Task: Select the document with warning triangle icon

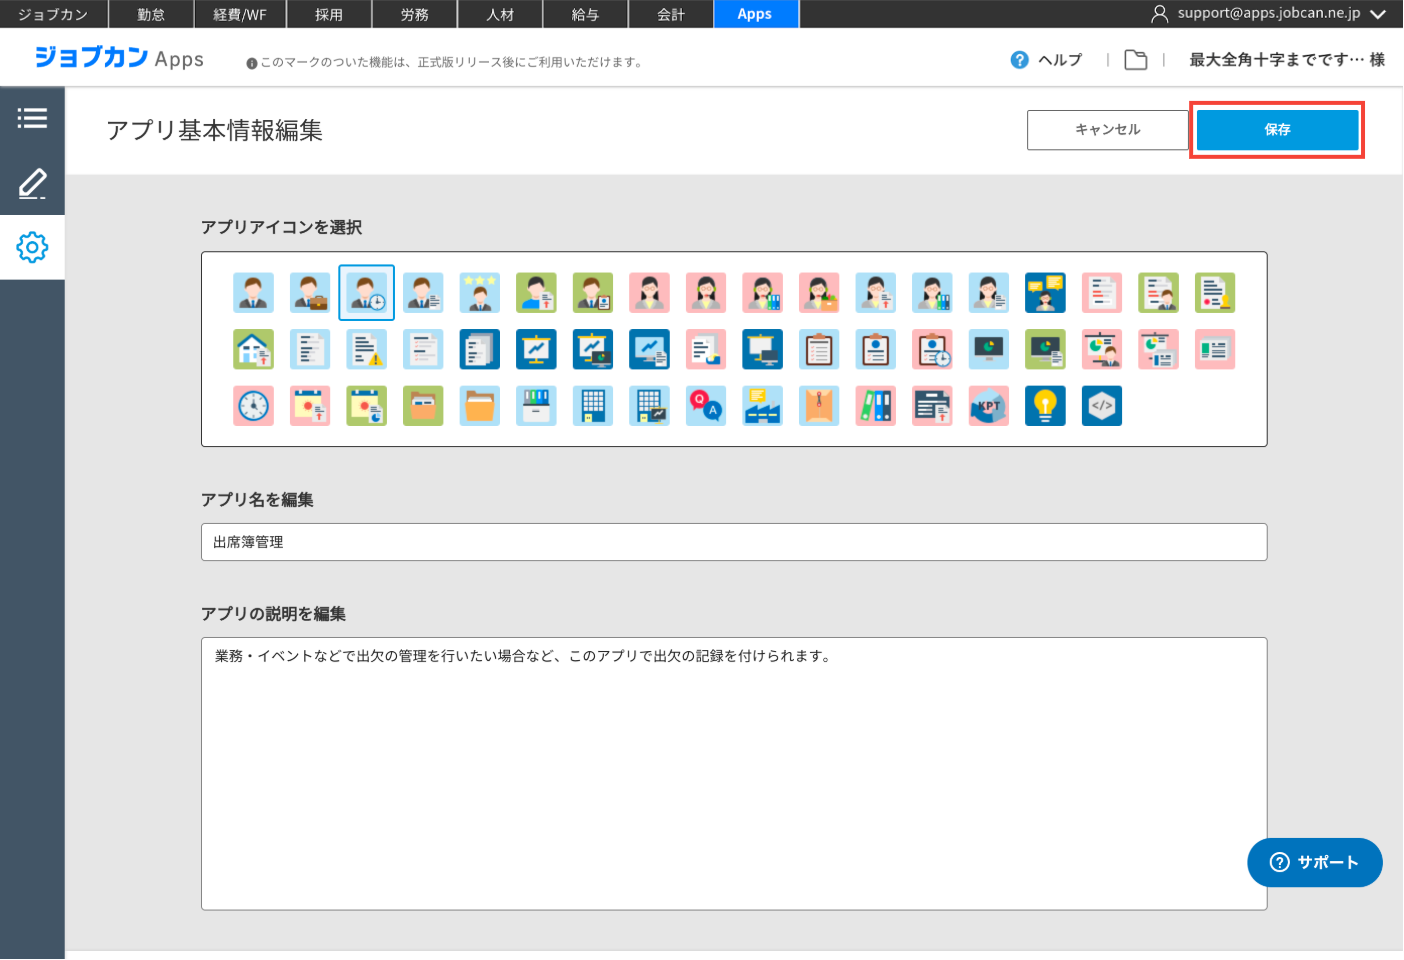Action: [367, 350]
